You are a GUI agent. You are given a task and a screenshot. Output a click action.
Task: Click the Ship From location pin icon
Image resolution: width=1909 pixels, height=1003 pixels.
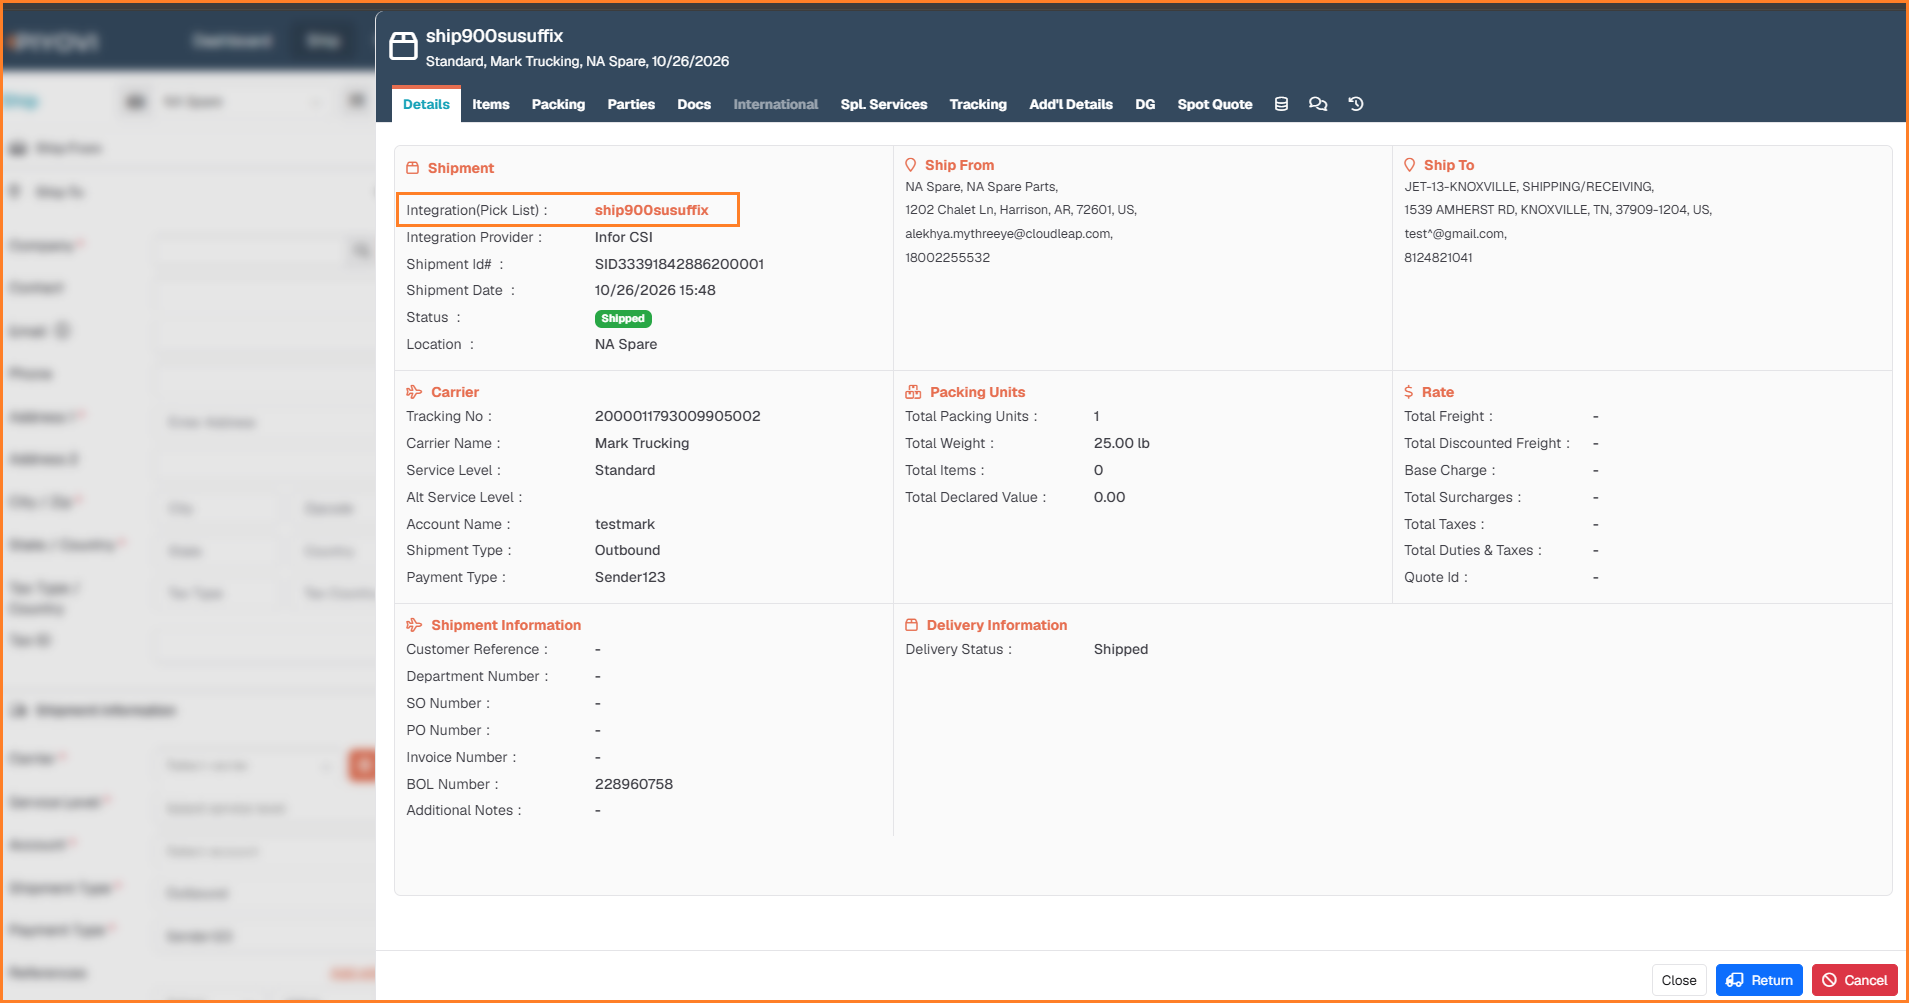point(911,165)
